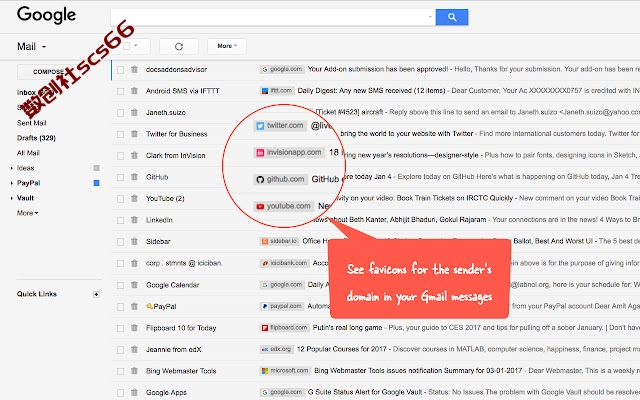Image resolution: width=640 pixels, height=400 pixels.
Task: Check the GitHub email checkbox
Action: click(x=120, y=178)
